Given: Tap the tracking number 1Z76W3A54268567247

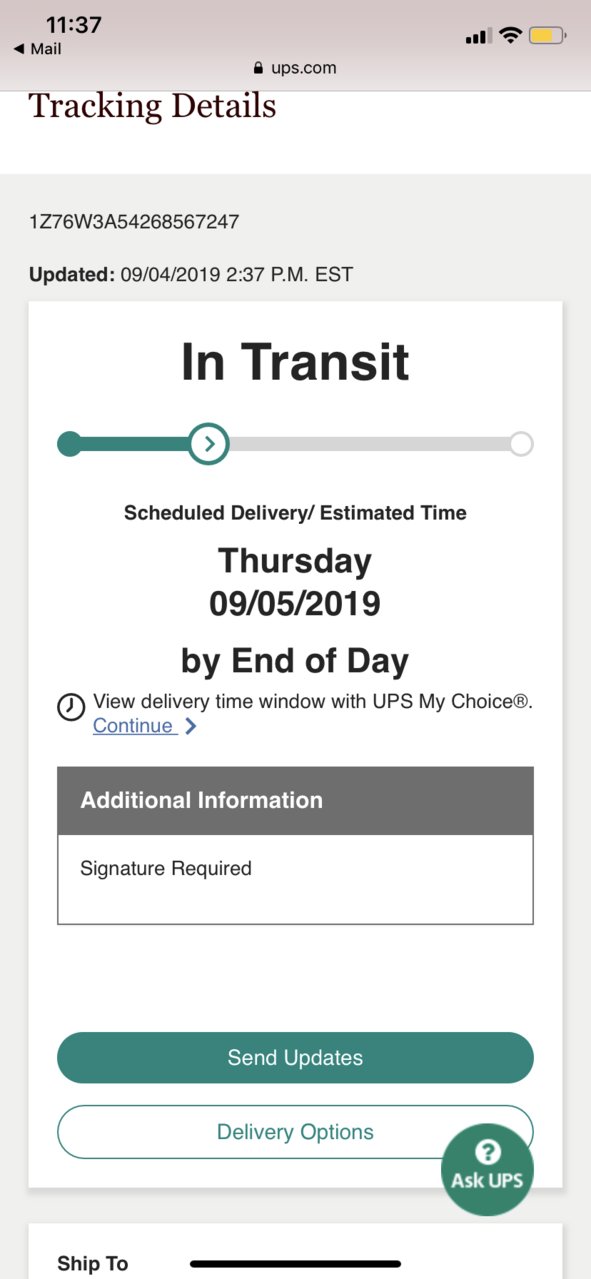Looking at the screenshot, I should (x=134, y=221).
